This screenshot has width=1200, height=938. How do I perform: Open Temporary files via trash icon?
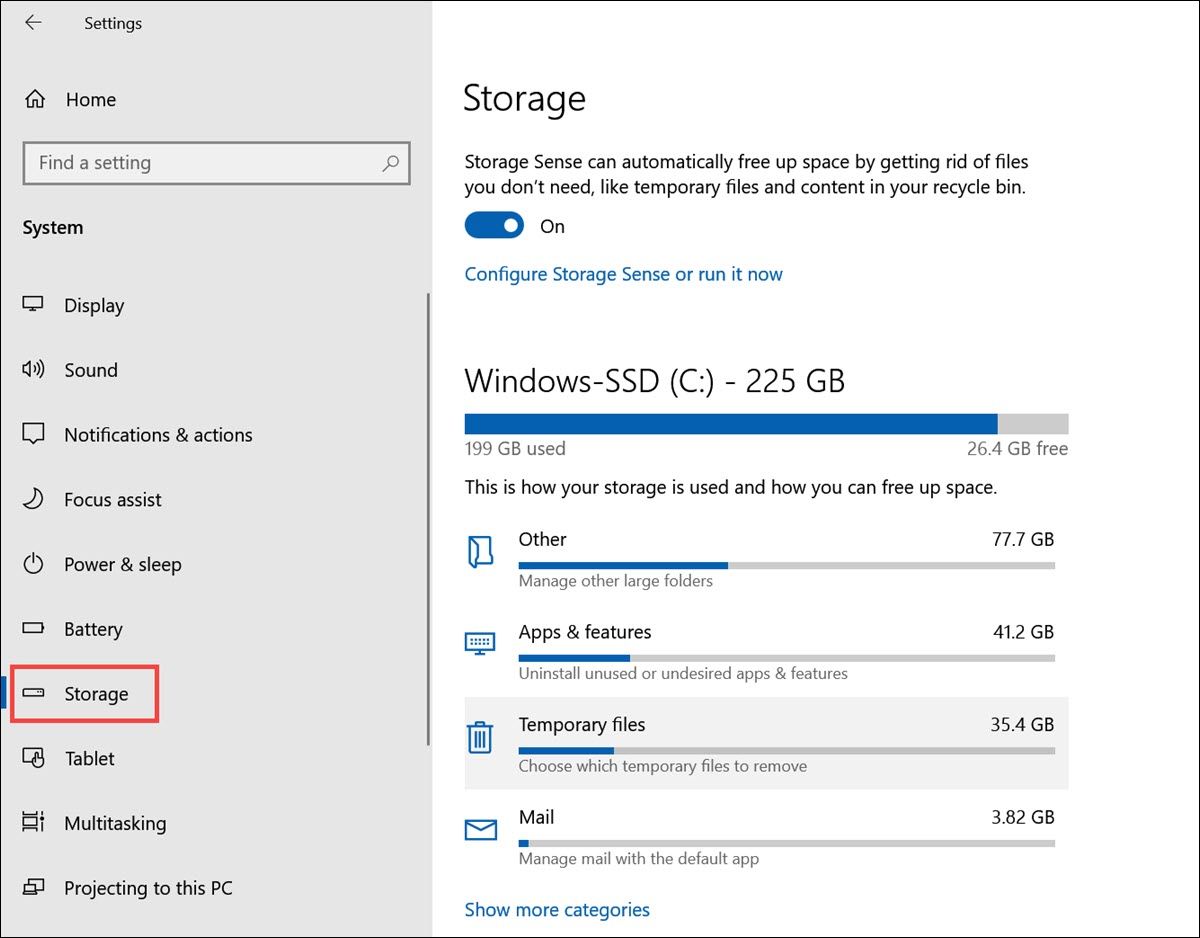481,737
